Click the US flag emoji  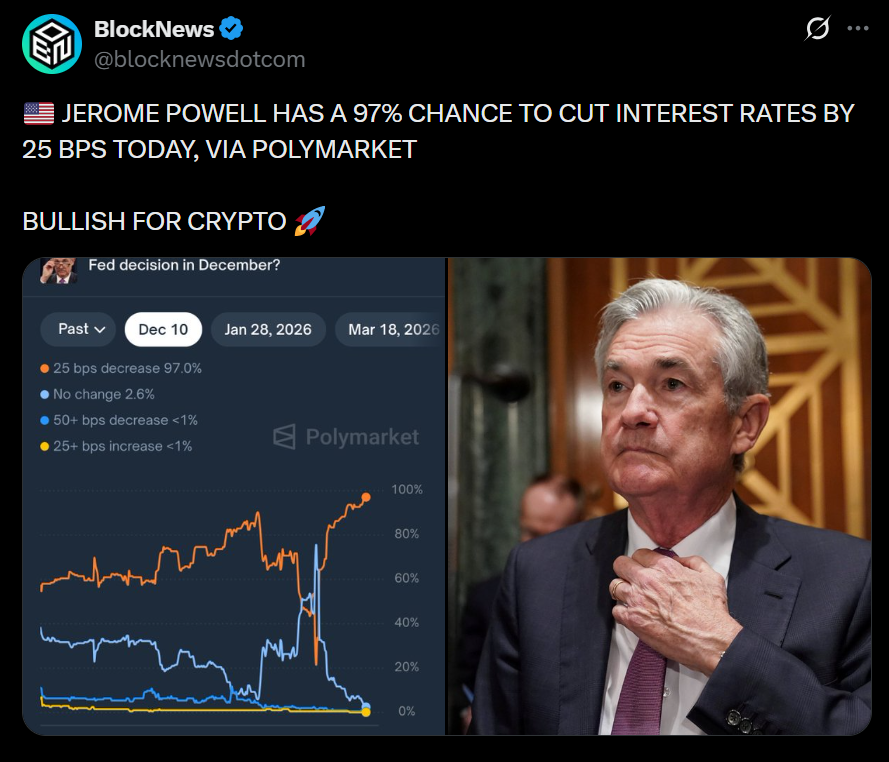[38, 113]
